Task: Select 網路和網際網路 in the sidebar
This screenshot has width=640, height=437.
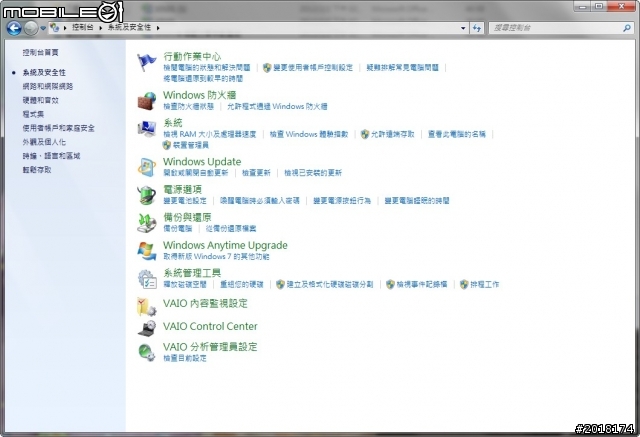Action: (48, 87)
